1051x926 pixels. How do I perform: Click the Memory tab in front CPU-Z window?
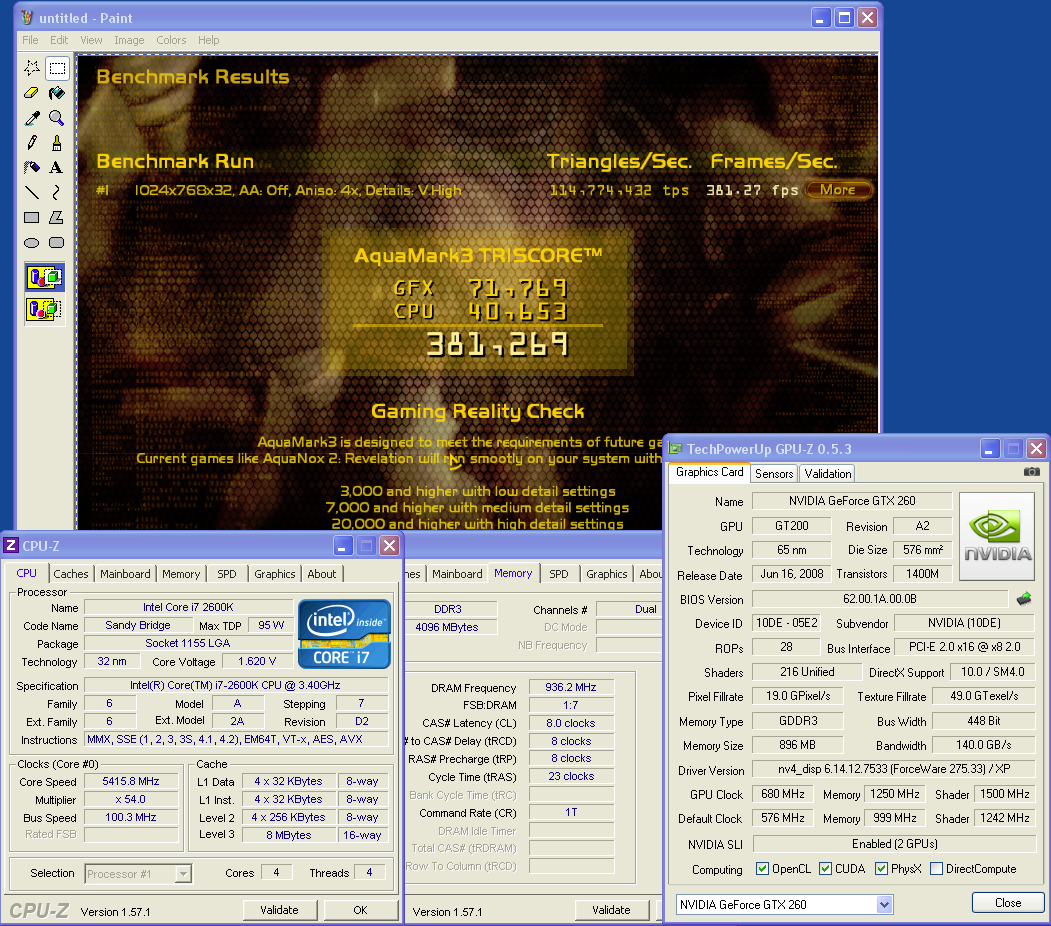click(181, 574)
